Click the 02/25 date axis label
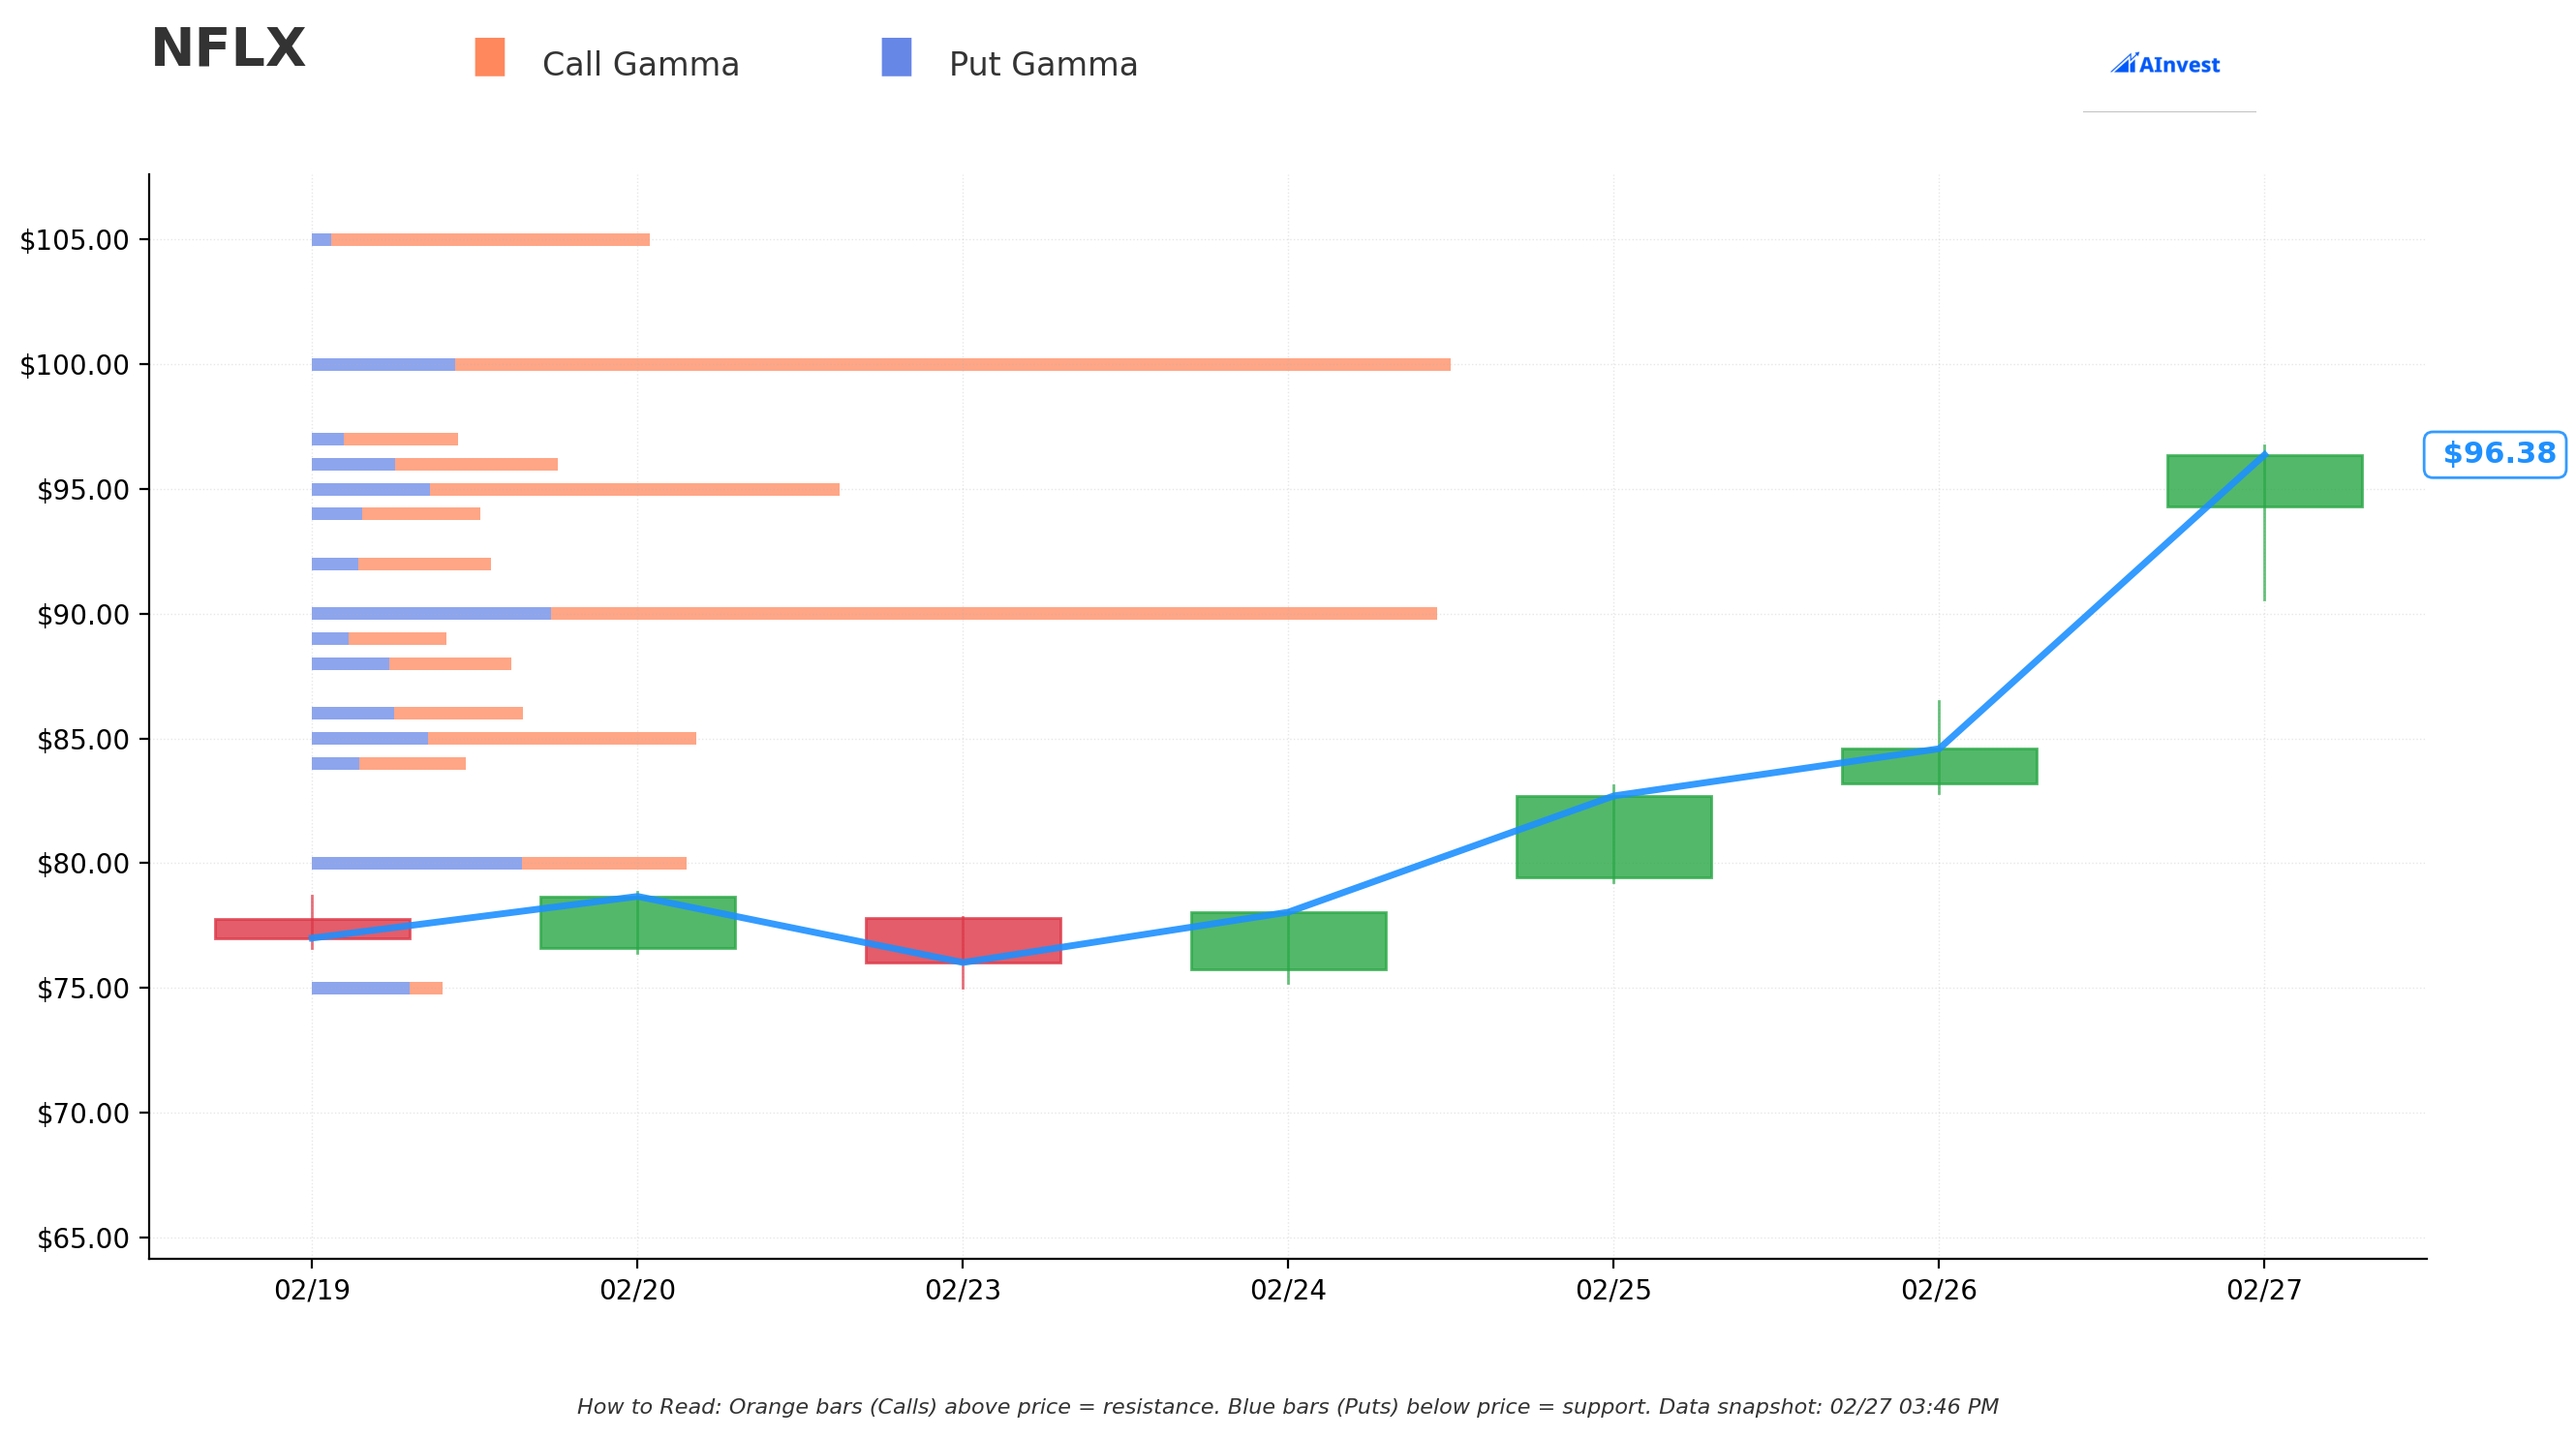The height and width of the screenshot is (1437, 2576). 1613,1290
